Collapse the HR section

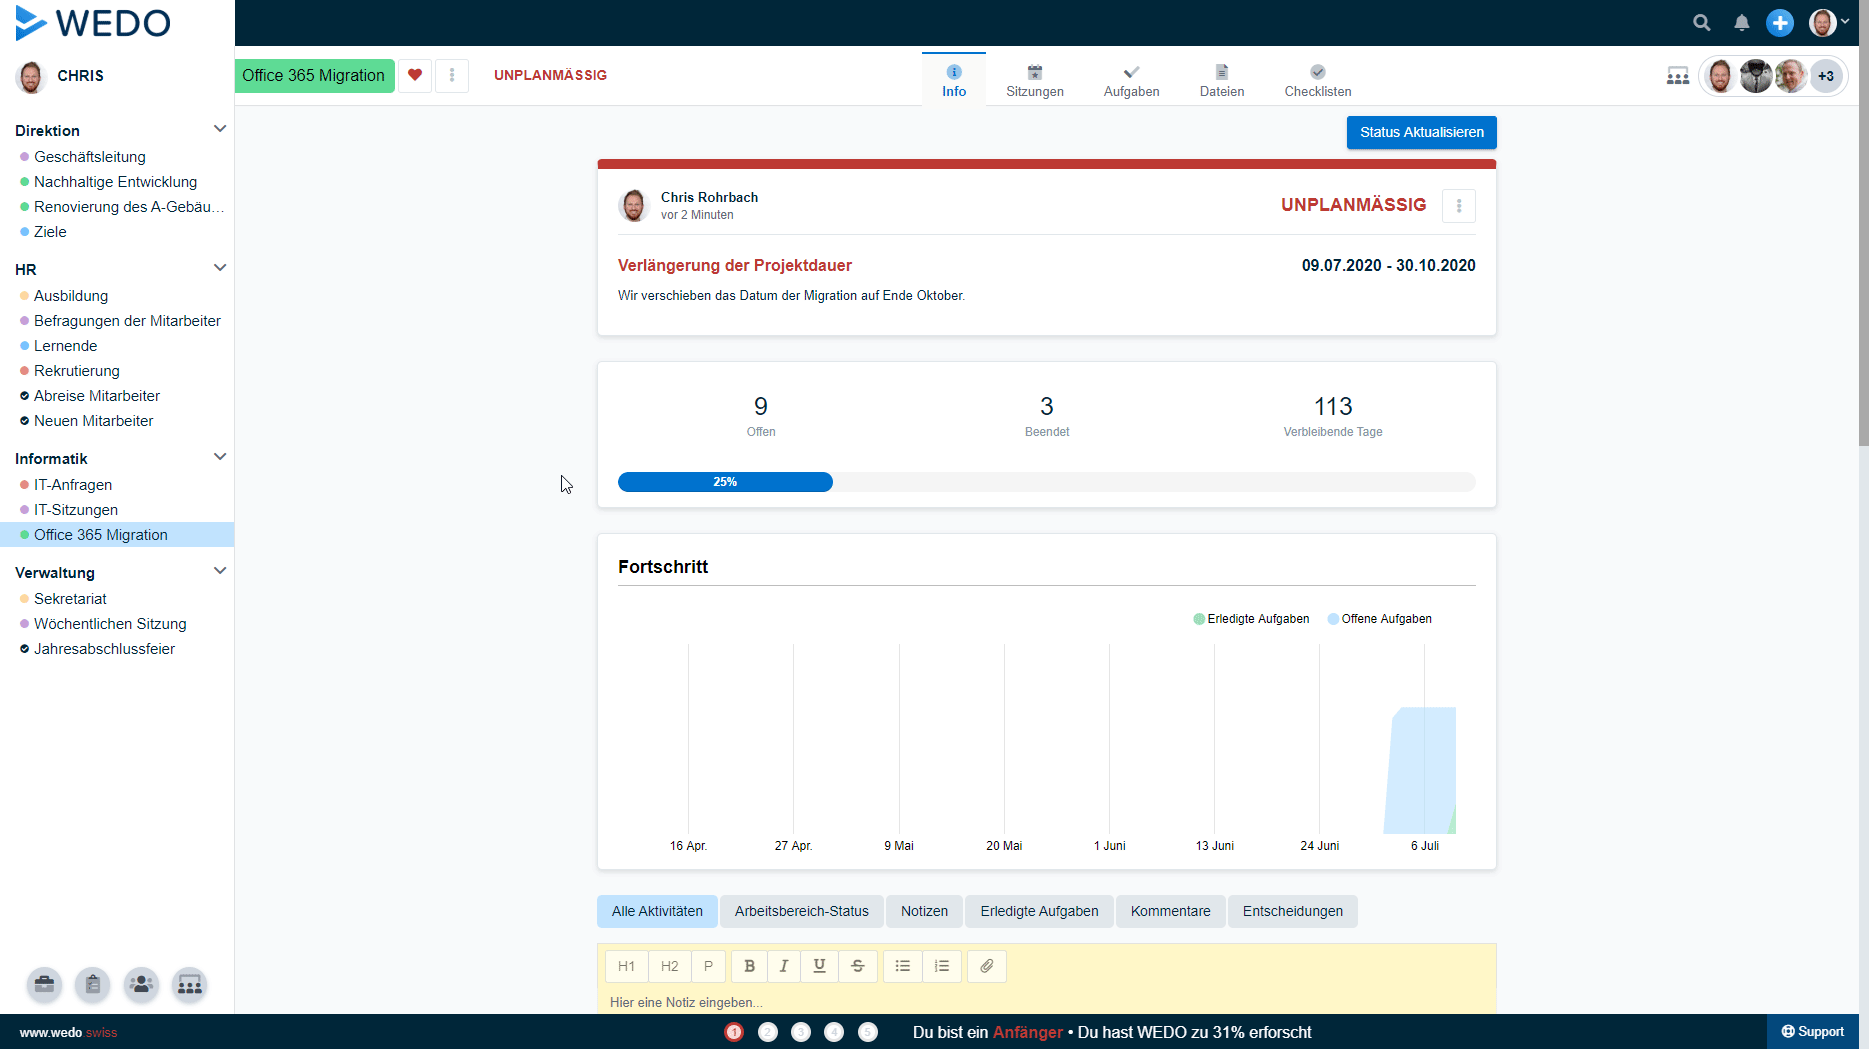tap(220, 268)
